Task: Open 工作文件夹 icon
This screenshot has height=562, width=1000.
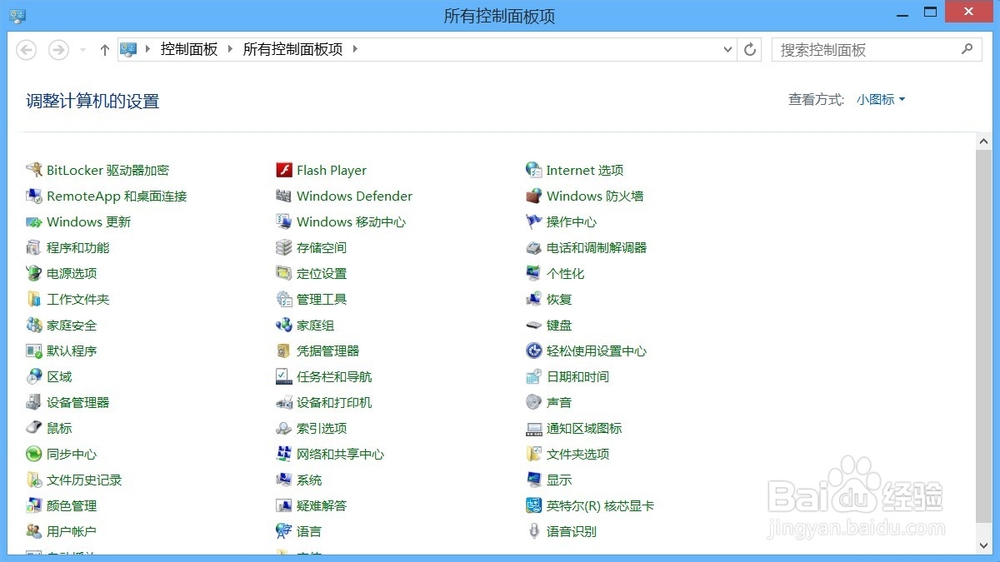Action: 34,299
